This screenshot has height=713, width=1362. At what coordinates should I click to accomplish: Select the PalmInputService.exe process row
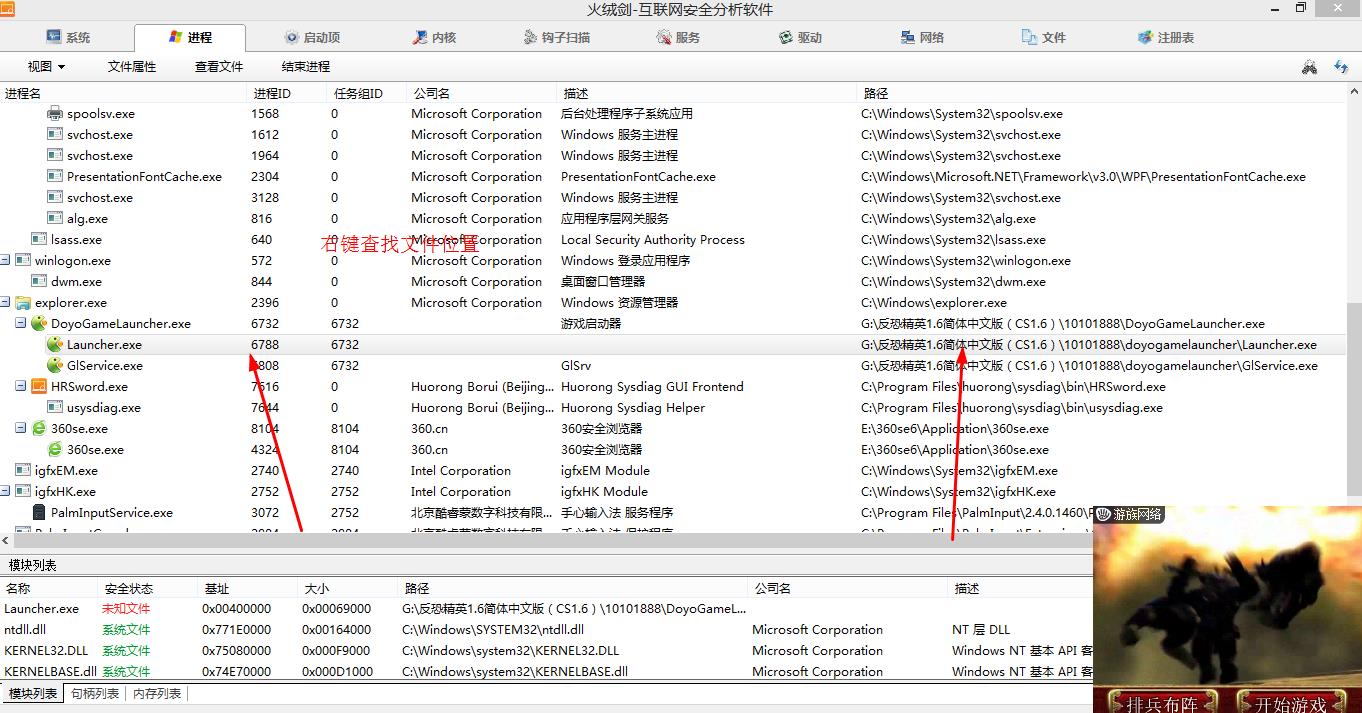(x=546, y=513)
